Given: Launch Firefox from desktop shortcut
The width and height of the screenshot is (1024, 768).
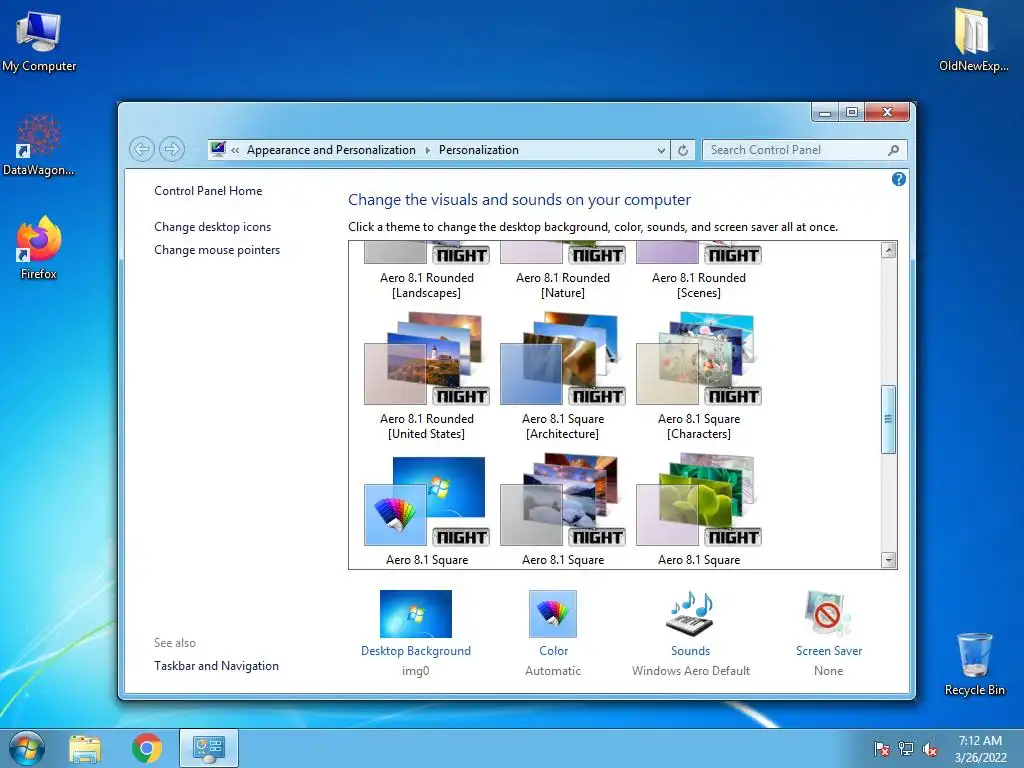Looking at the screenshot, I should point(39,248).
